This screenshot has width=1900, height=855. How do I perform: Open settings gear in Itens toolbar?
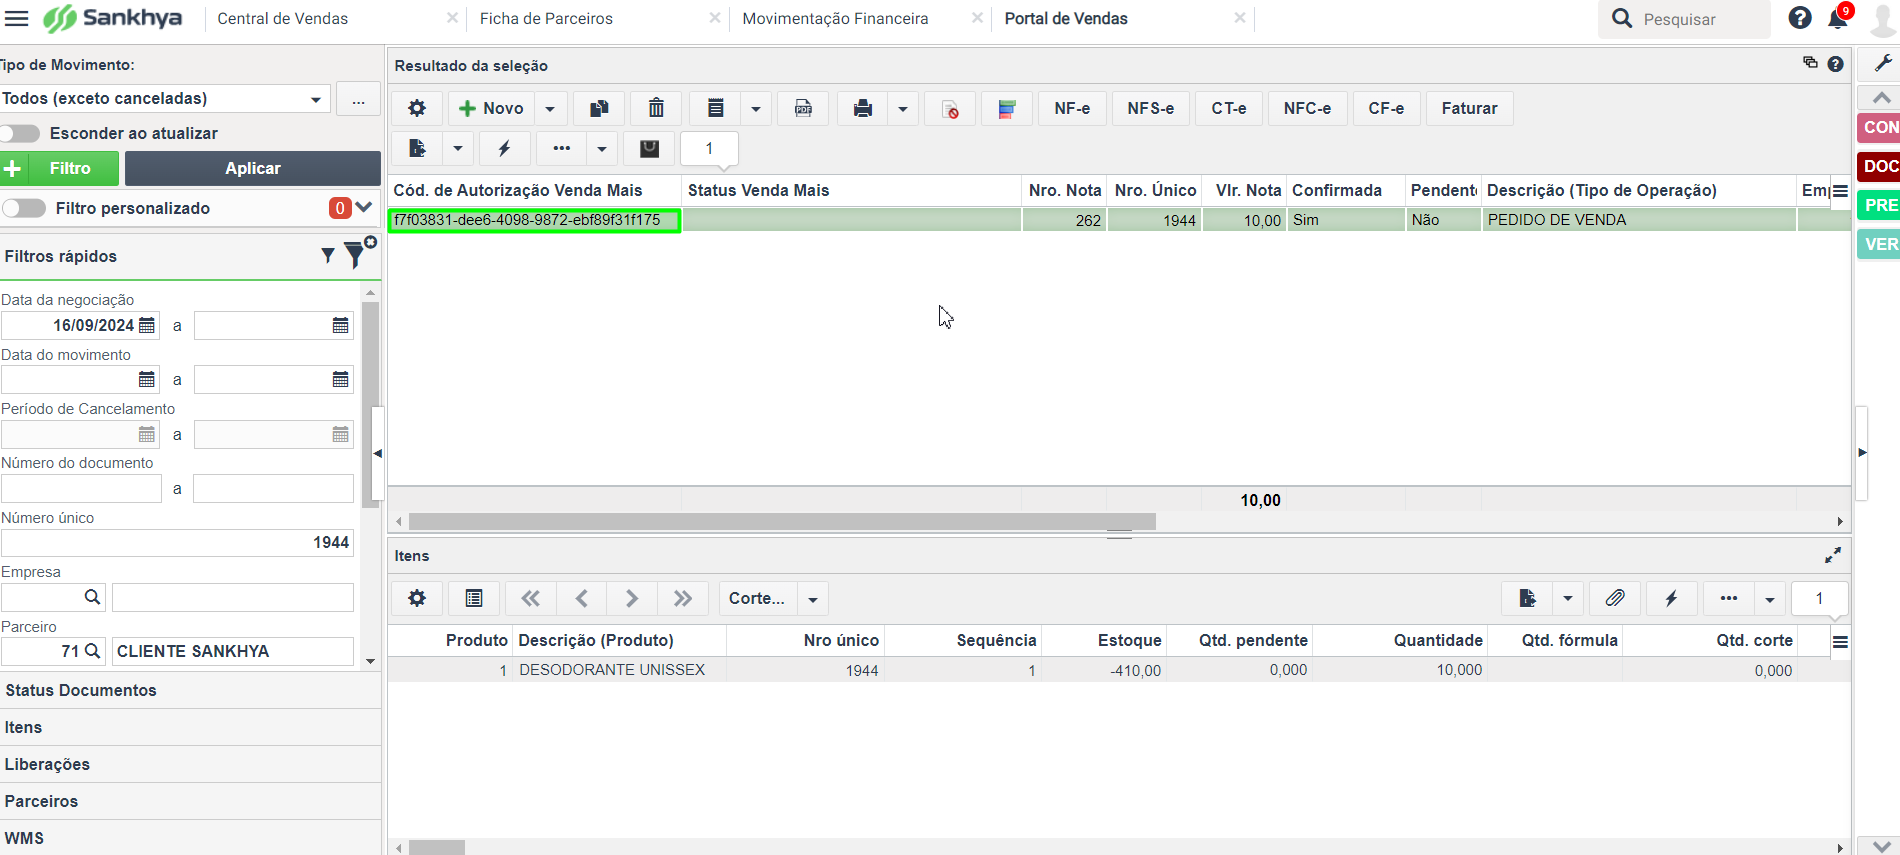pos(417,598)
